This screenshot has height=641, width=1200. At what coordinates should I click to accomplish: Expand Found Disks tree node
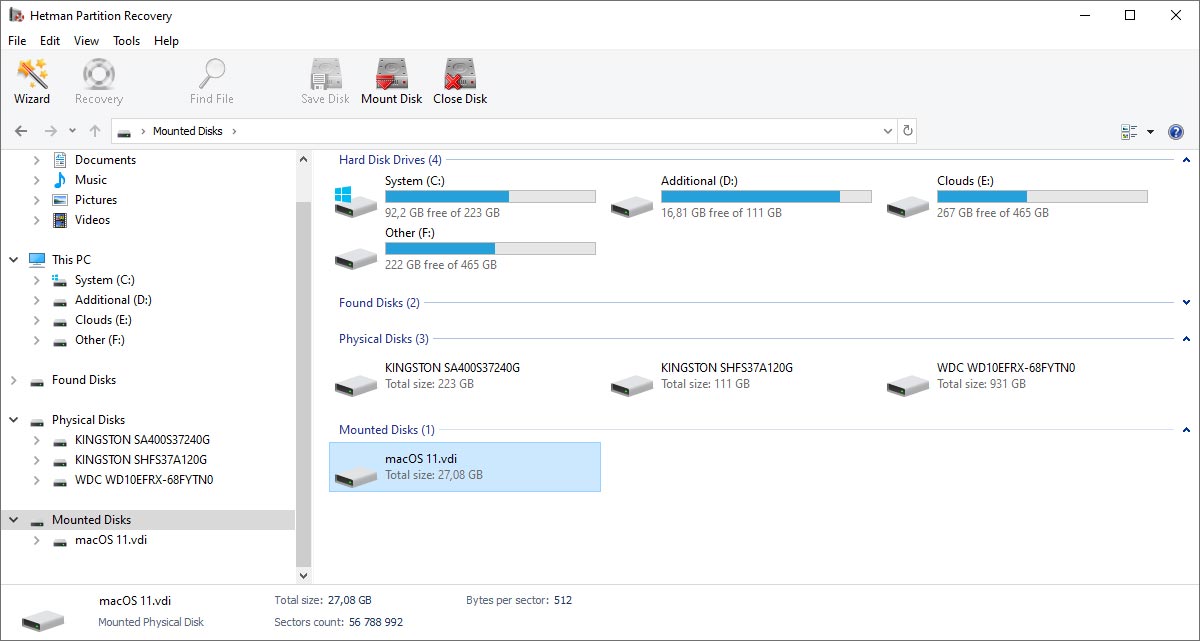14,380
